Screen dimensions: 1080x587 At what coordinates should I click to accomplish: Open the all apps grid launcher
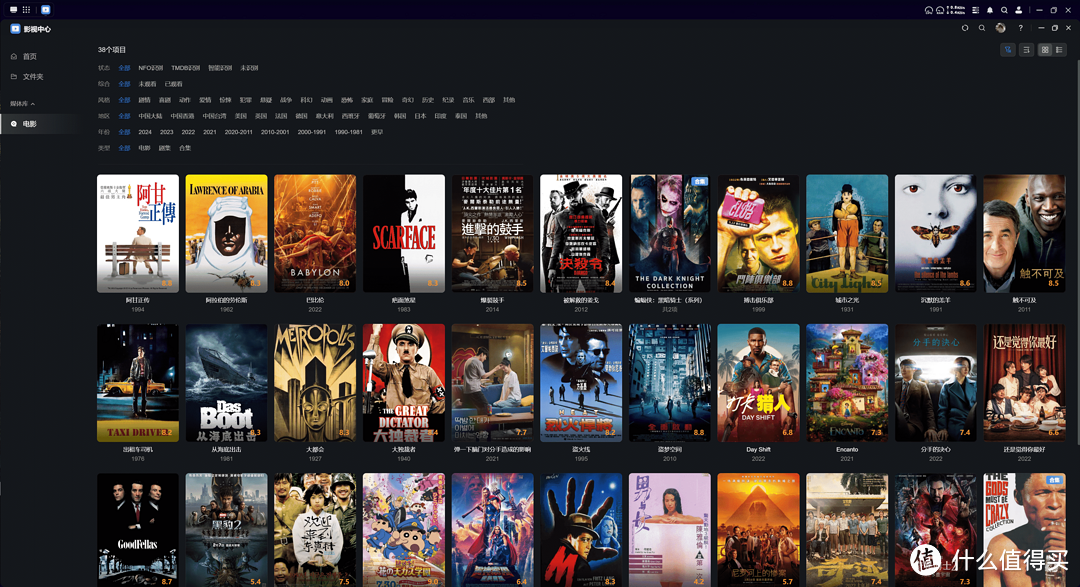tap(26, 10)
